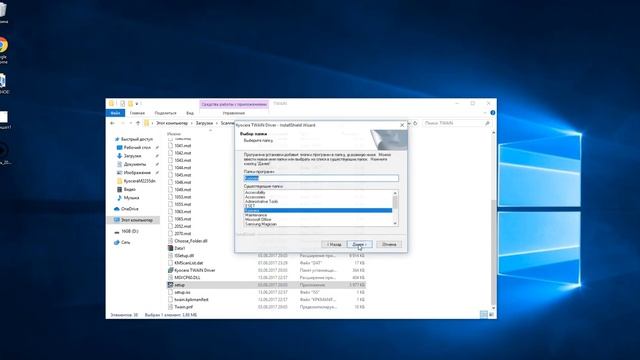Select the highlighted Kyocera folder entry
Image resolution: width=640 pixels, height=360 pixels.
318,210
